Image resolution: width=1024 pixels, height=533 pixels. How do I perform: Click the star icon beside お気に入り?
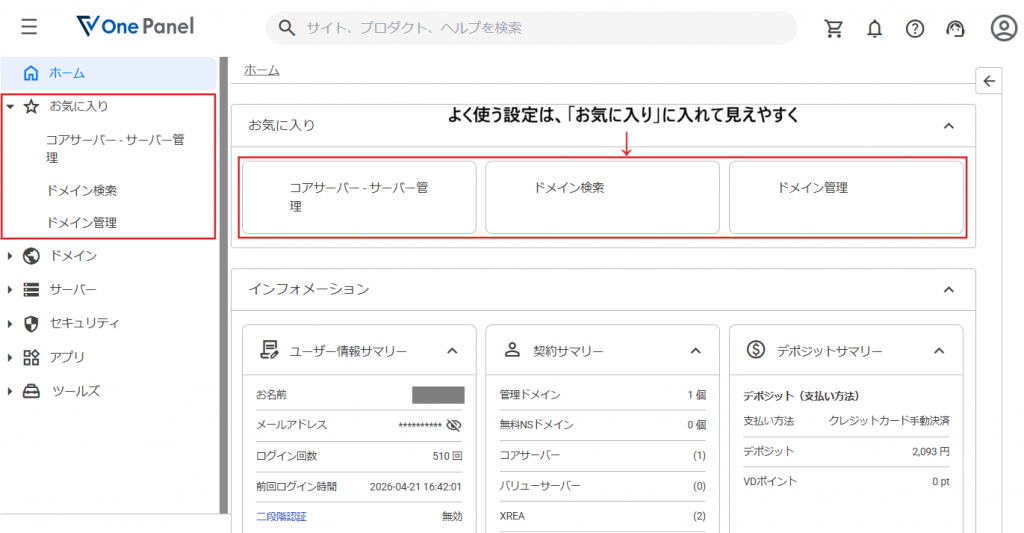pyautogui.click(x=31, y=106)
